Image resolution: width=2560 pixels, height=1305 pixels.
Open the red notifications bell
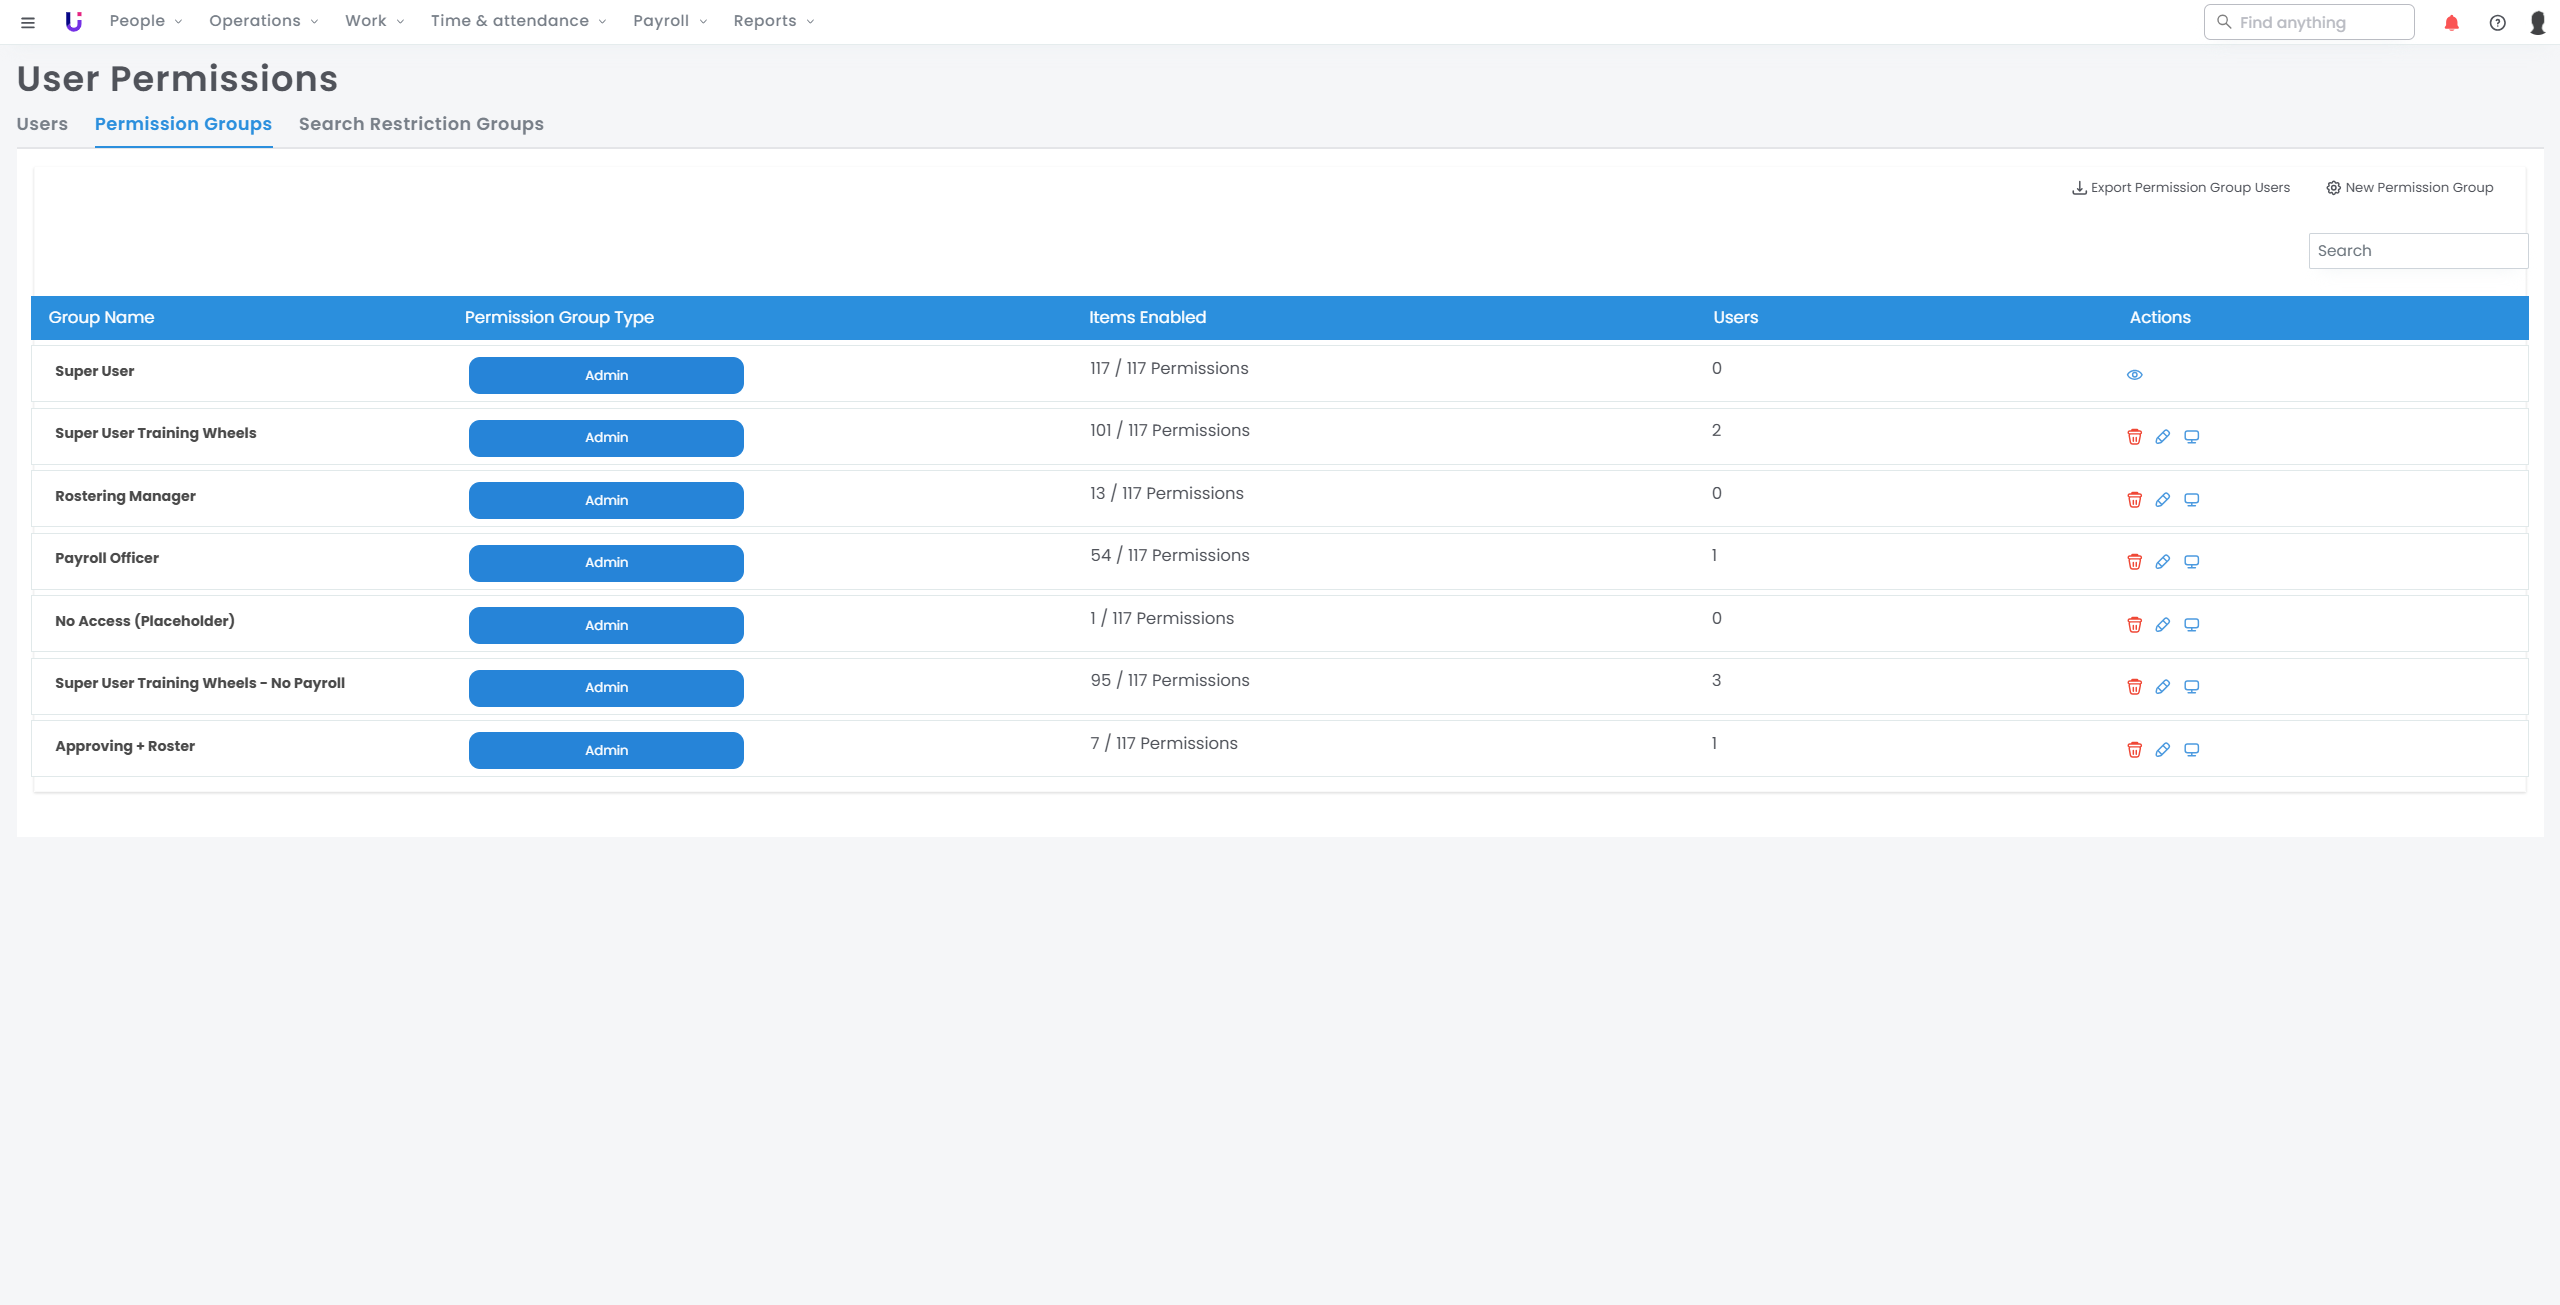2451,23
